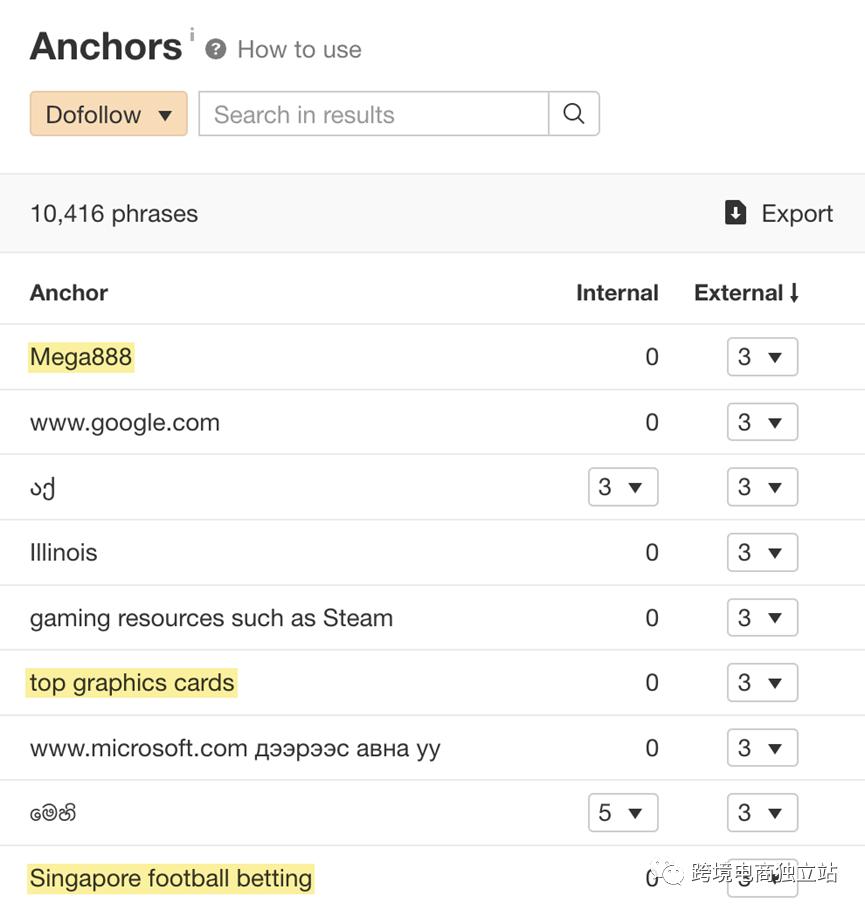
Task: Sort by External column header
Action: 746,293
